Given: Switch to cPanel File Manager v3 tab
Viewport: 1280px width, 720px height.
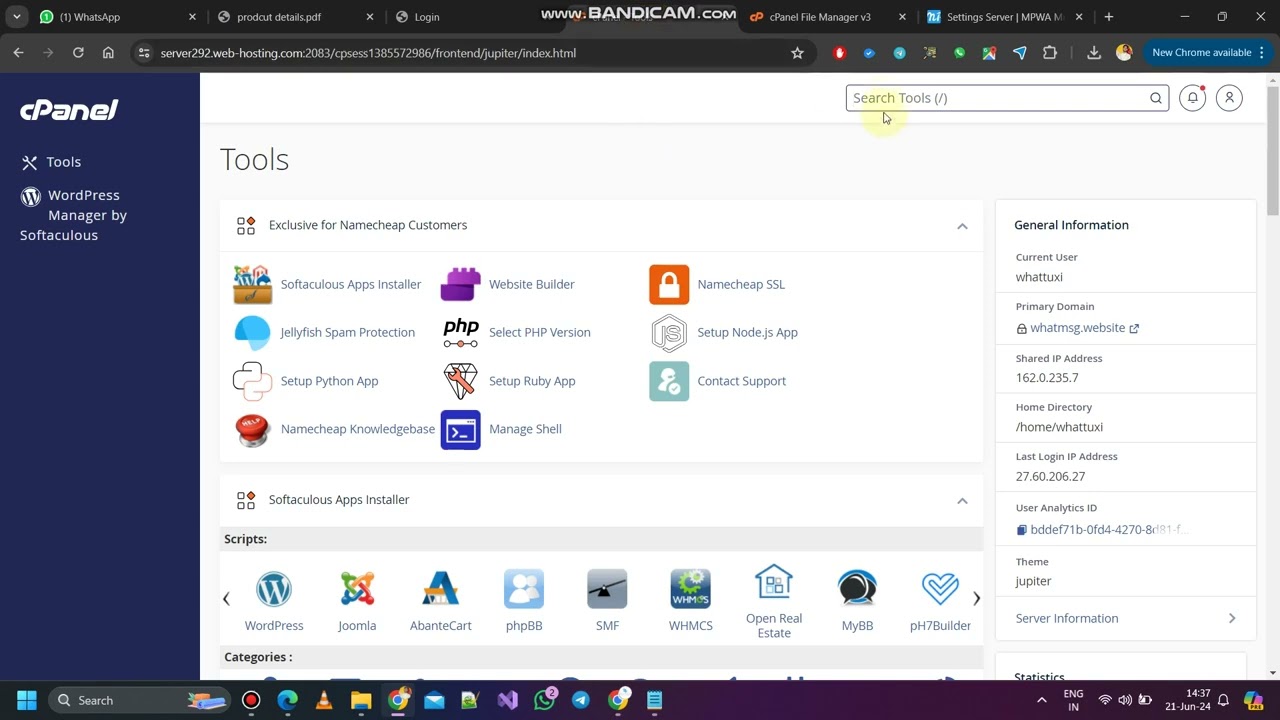Looking at the screenshot, I should click(x=828, y=17).
